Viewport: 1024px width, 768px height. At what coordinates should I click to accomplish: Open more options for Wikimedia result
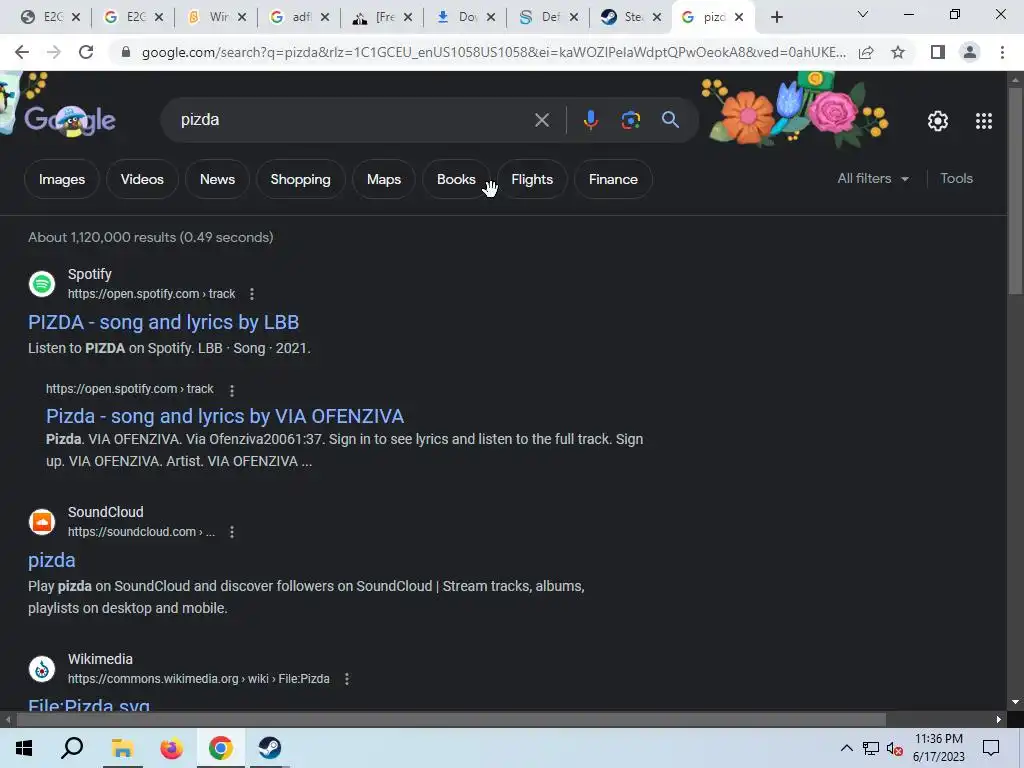(x=347, y=679)
